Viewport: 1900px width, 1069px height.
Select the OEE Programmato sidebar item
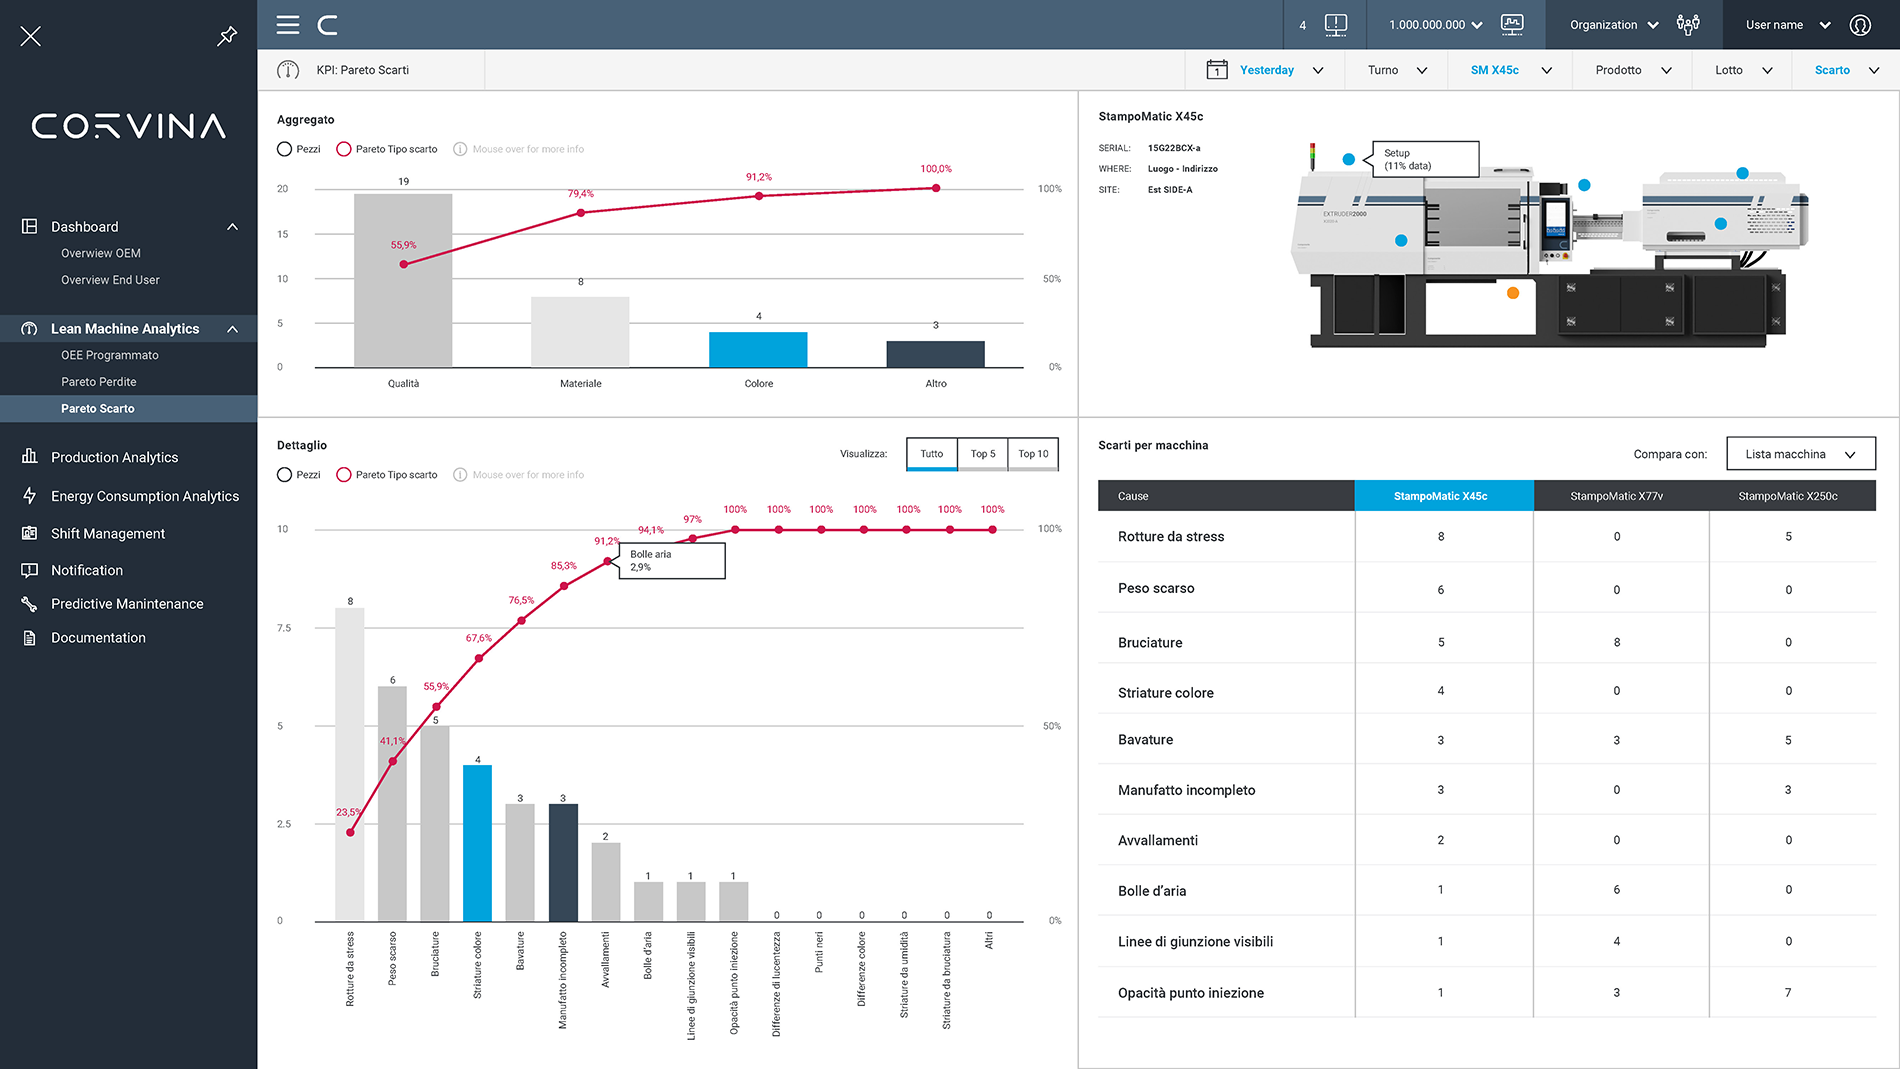coord(109,354)
